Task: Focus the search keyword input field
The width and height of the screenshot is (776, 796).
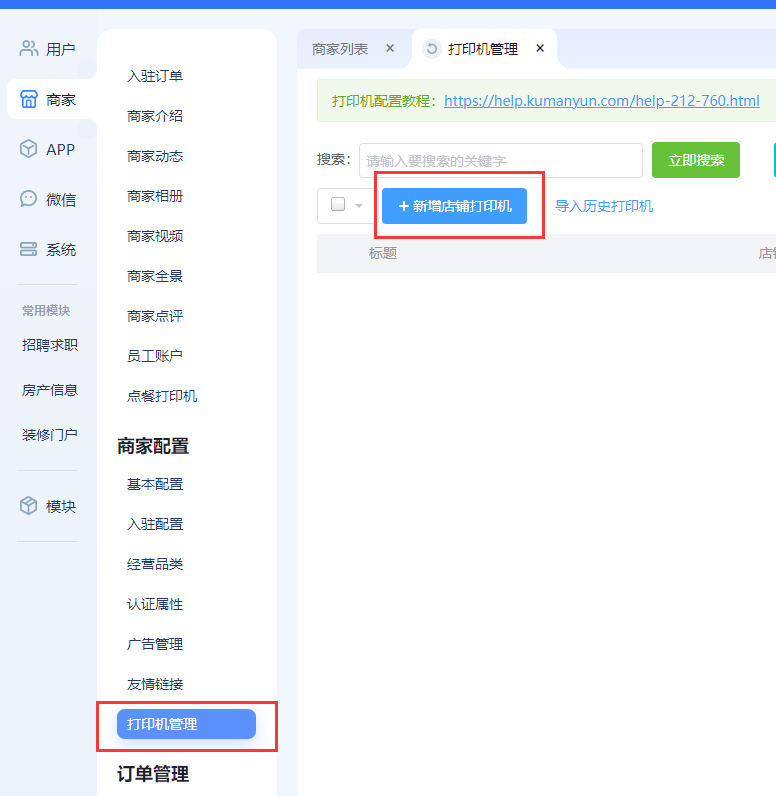Action: (500, 160)
